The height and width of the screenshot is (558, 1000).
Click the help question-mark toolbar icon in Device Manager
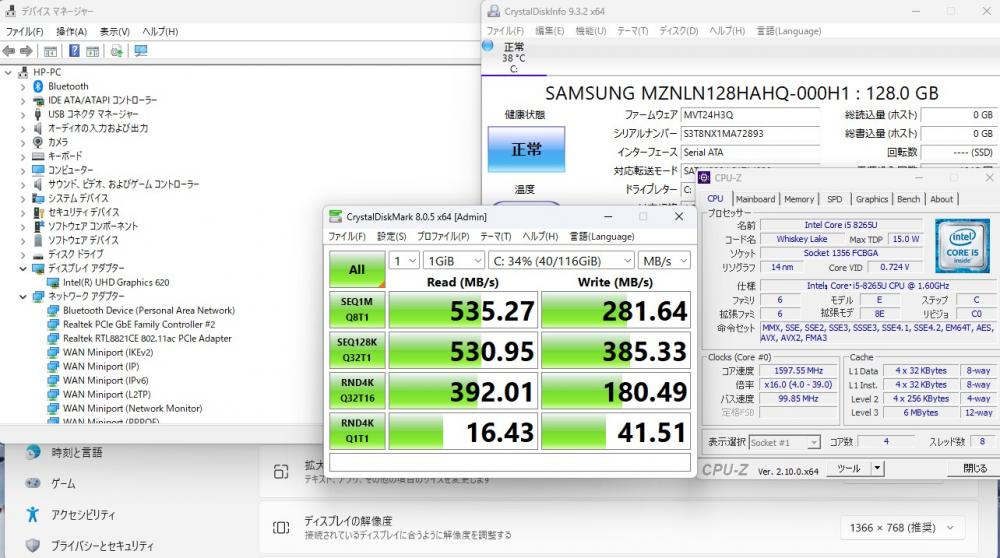(75, 51)
